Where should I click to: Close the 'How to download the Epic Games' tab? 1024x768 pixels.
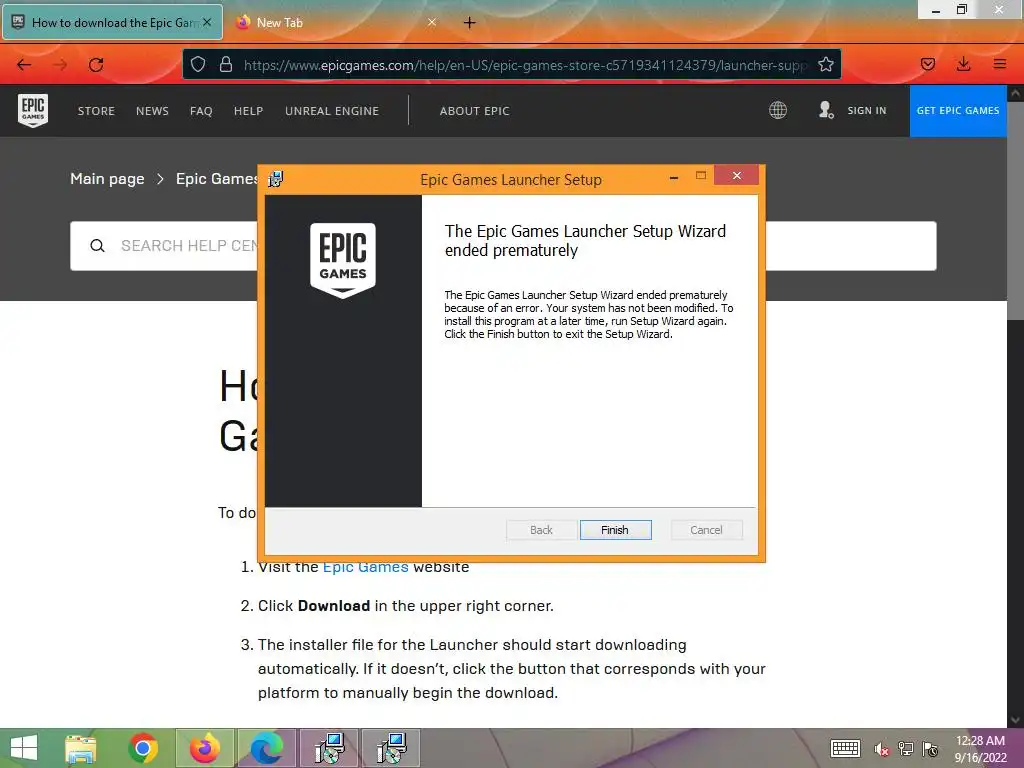tap(207, 22)
